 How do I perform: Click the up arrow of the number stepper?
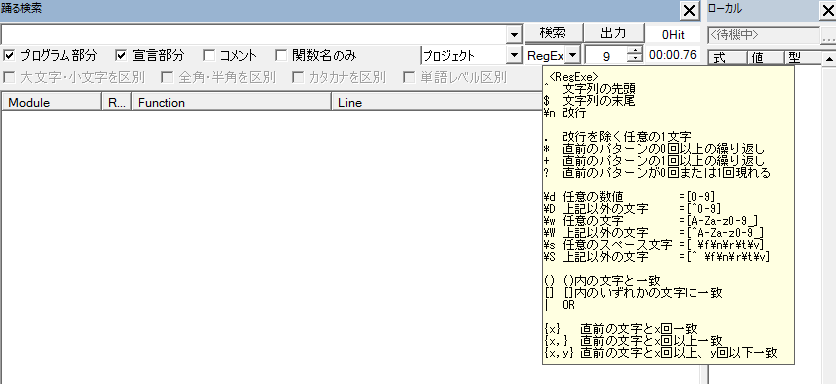(x=635, y=51)
